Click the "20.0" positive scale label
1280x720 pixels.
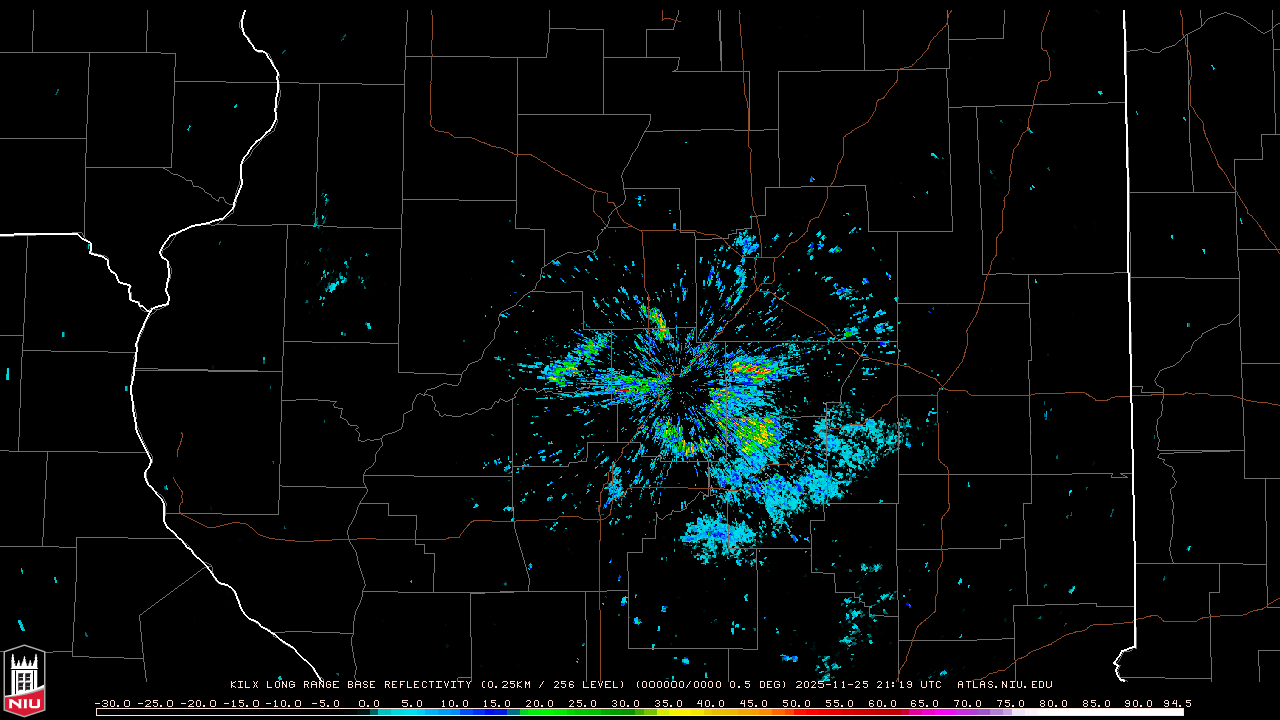click(541, 703)
